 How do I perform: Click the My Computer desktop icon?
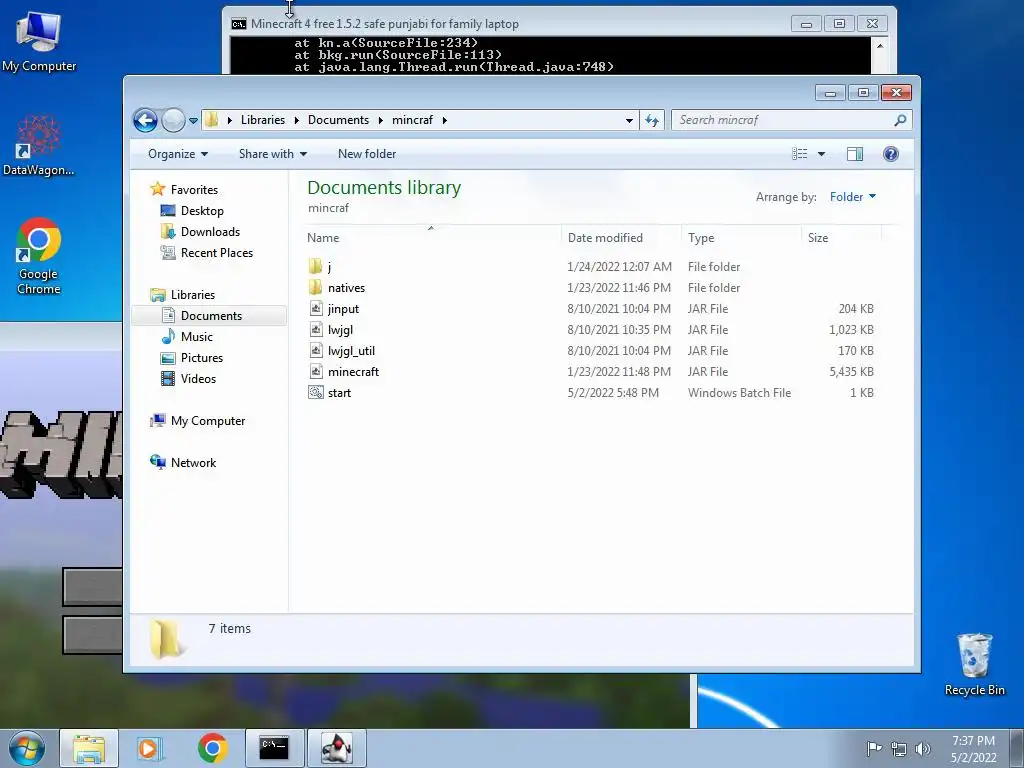coord(39,41)
